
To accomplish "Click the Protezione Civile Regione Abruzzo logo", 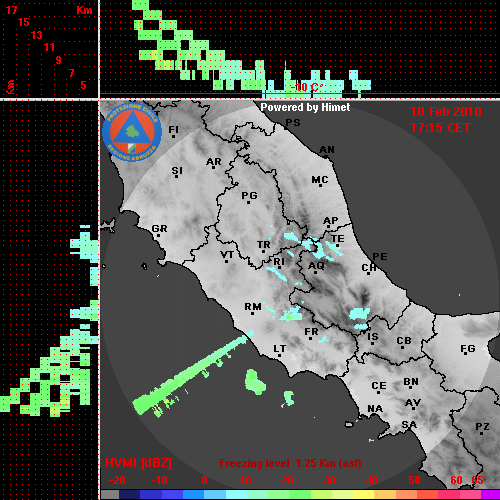I will tap(132, 132).
